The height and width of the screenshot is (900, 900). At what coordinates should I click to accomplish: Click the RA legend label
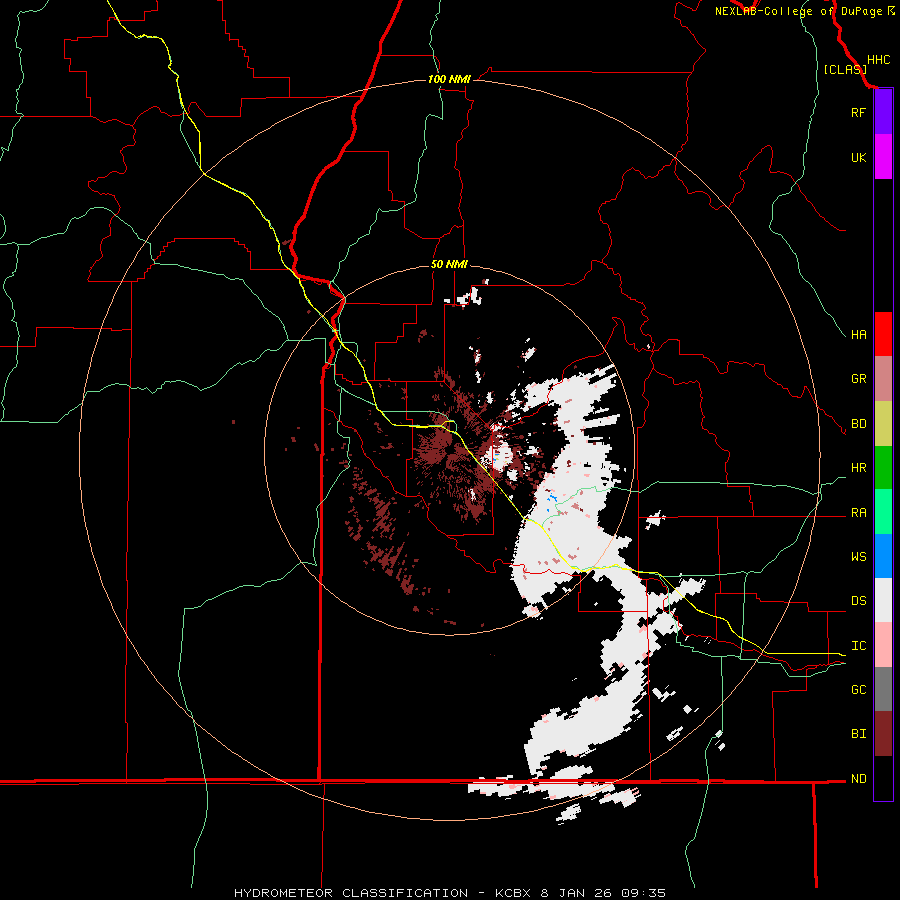[858, 513]
